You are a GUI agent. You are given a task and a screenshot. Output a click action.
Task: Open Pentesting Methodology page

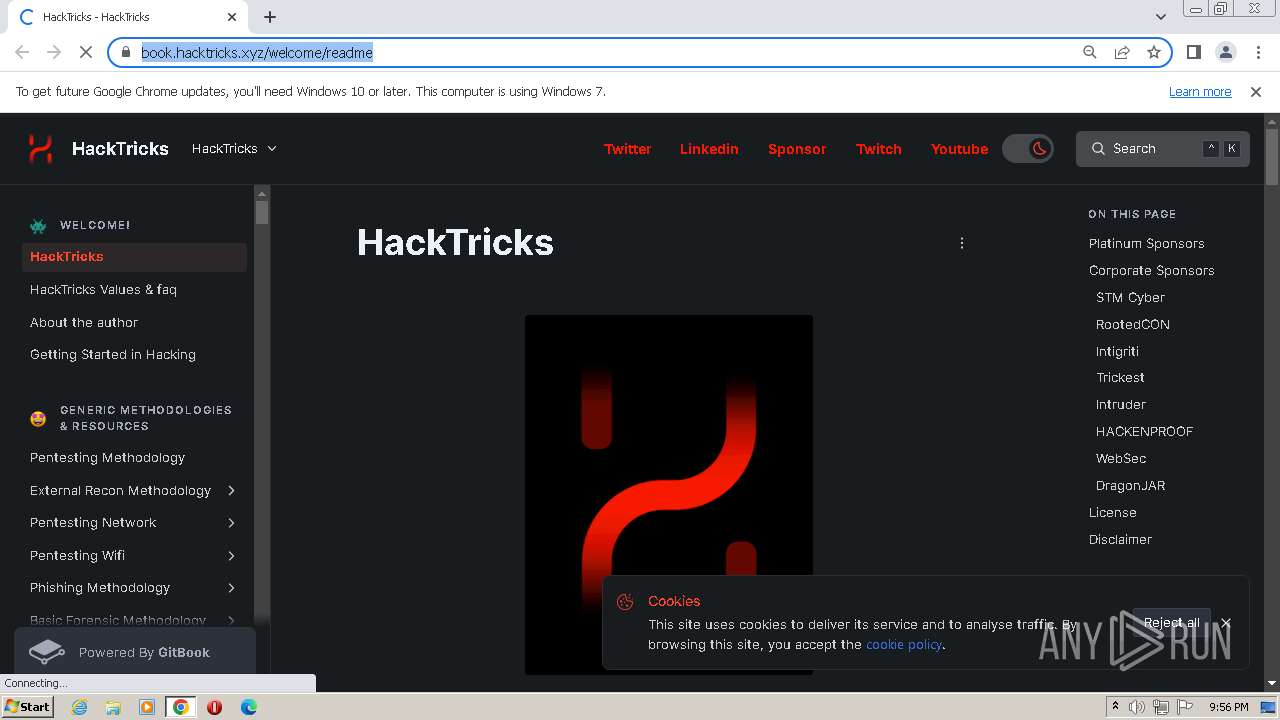tap(107, 457)
